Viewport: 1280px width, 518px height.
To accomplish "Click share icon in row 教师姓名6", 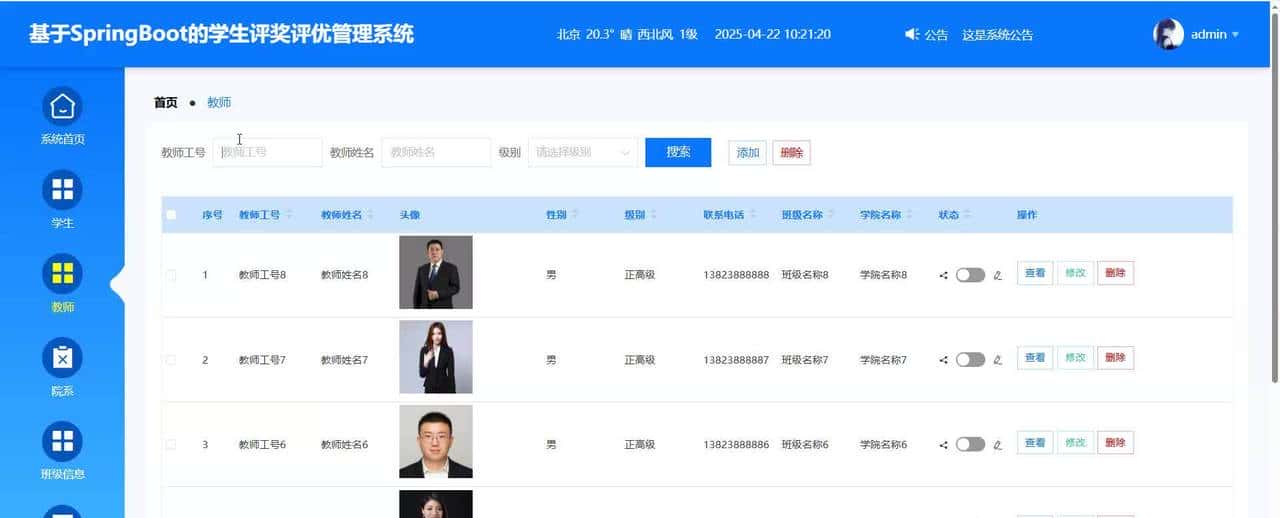I will point(944,444).
